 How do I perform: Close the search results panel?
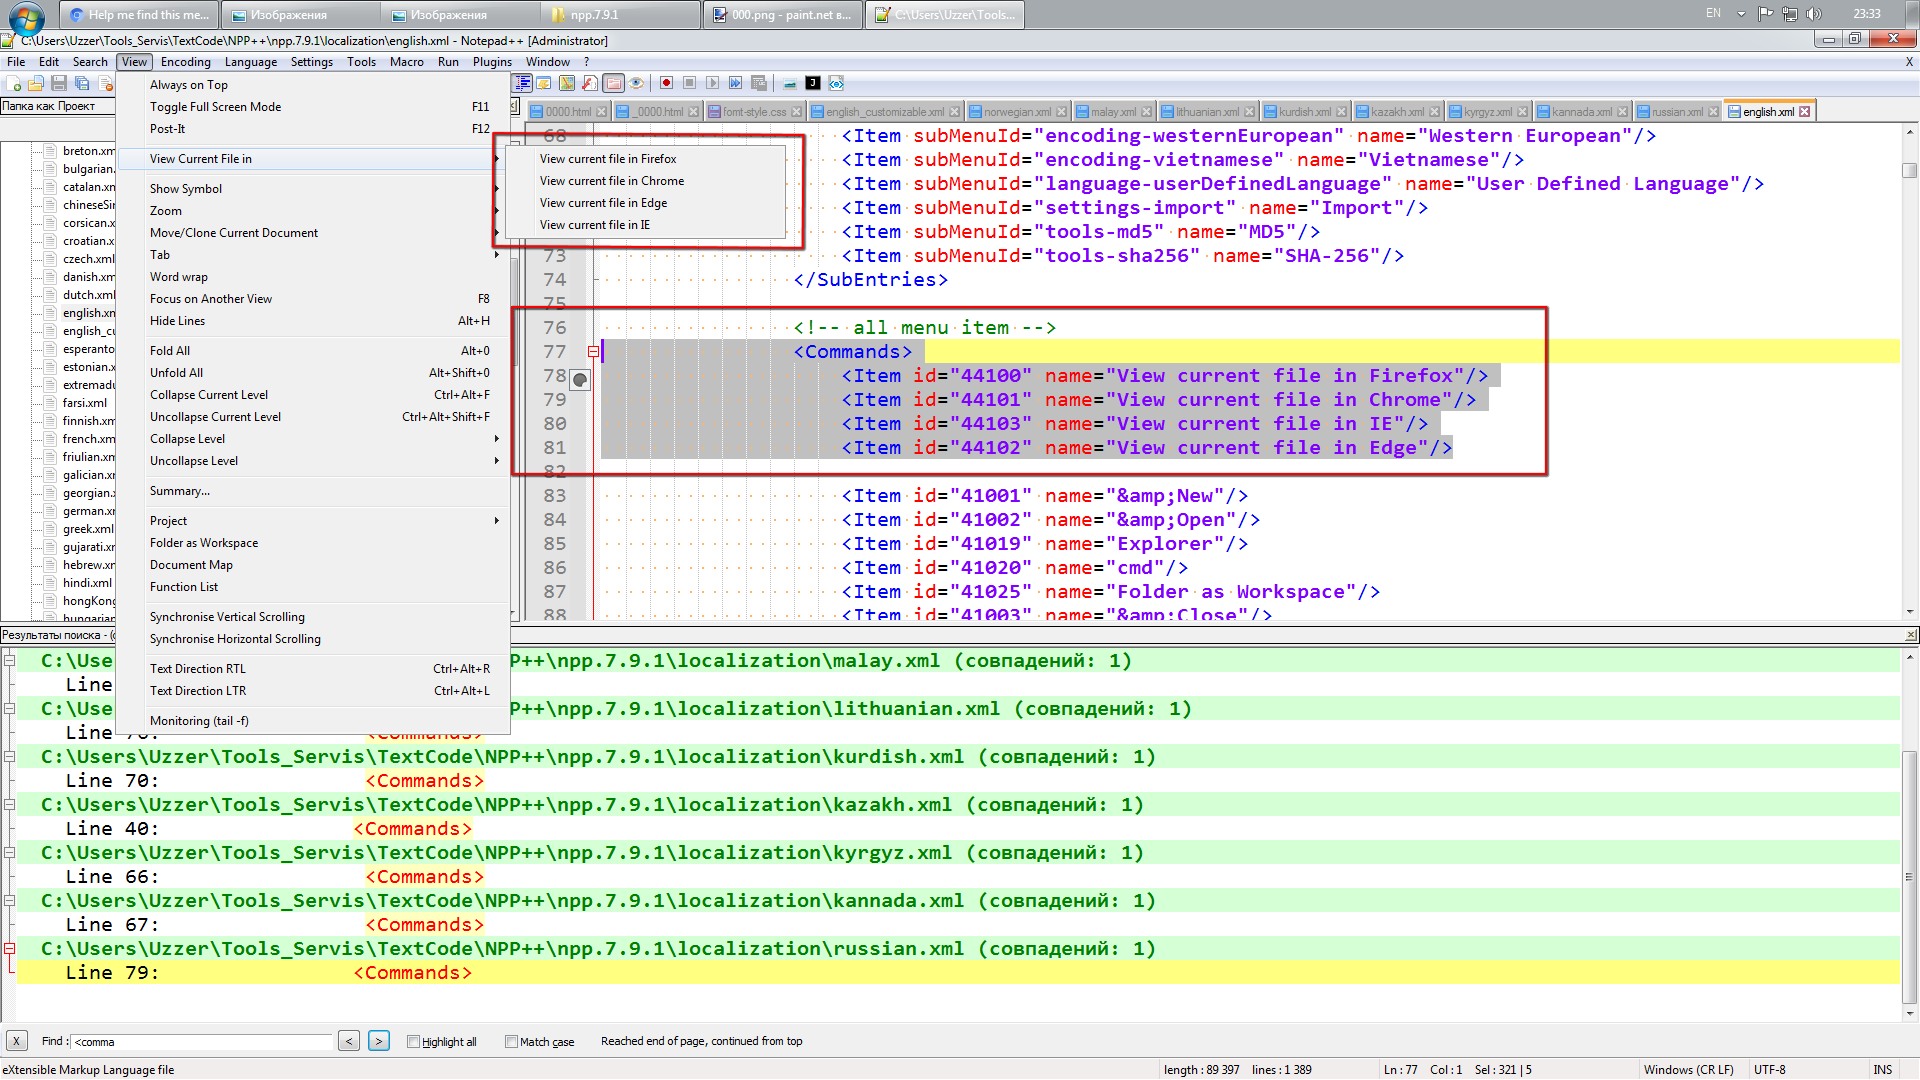click(x=1911, y=635)
